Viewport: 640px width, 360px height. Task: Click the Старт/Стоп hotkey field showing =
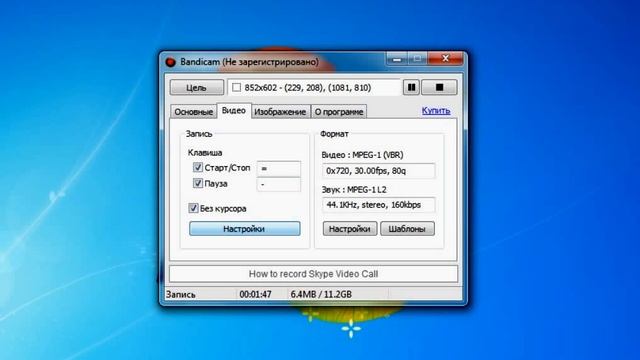[279, 168]
